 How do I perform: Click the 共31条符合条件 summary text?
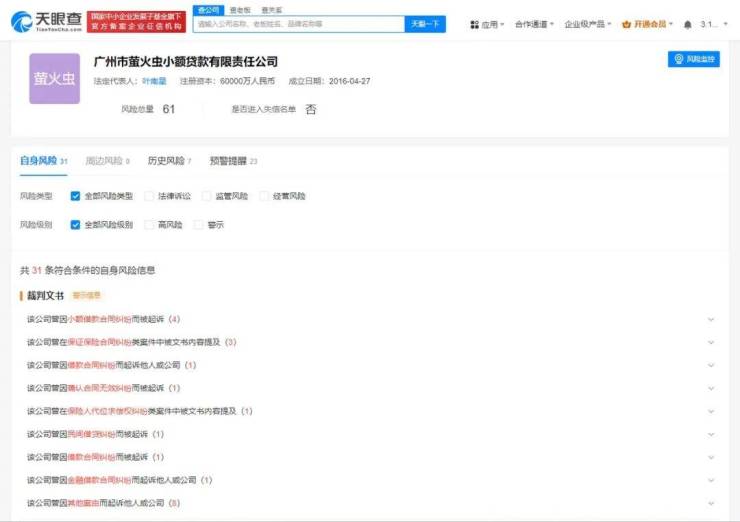click(x=87, y=270)
